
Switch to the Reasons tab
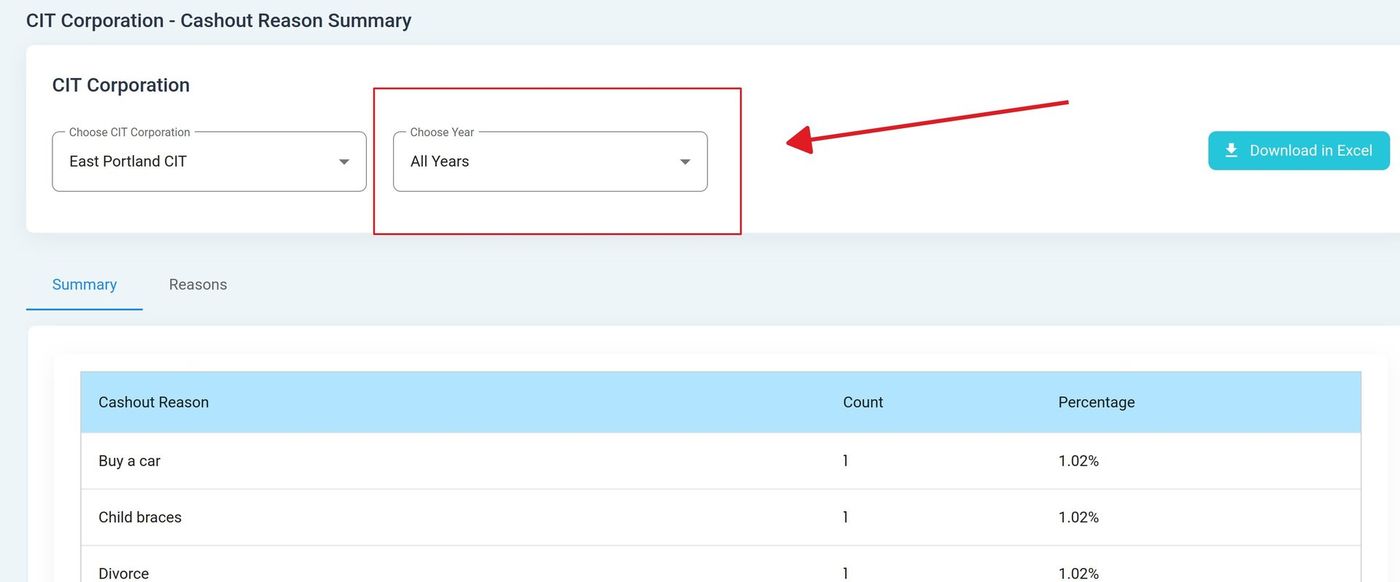point(198,285)
